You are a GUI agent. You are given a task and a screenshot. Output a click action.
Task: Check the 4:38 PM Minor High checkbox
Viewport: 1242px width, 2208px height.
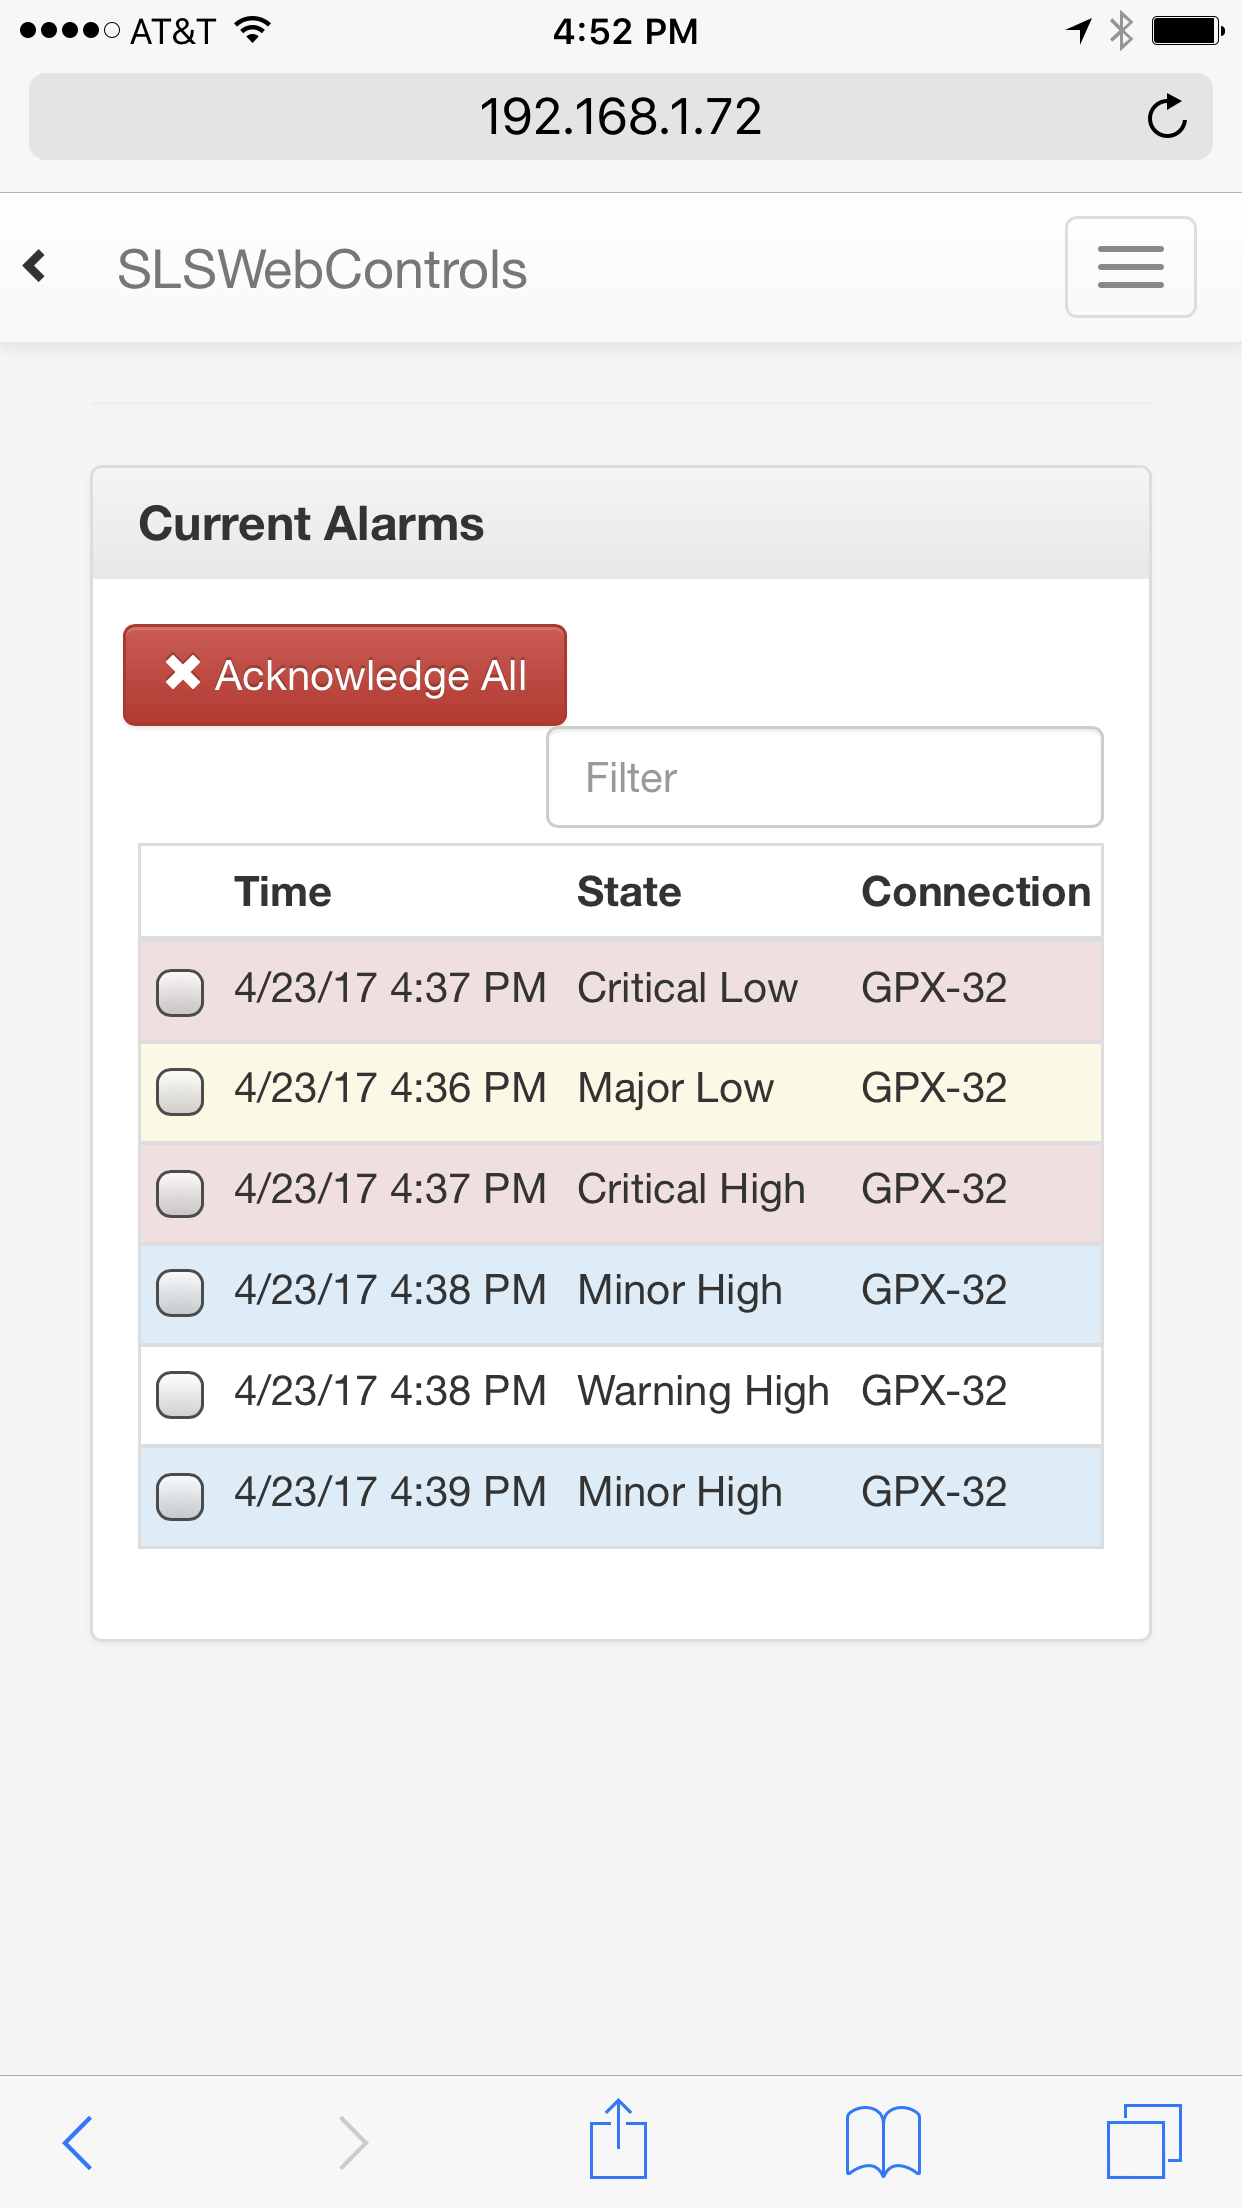[180, 1293]
